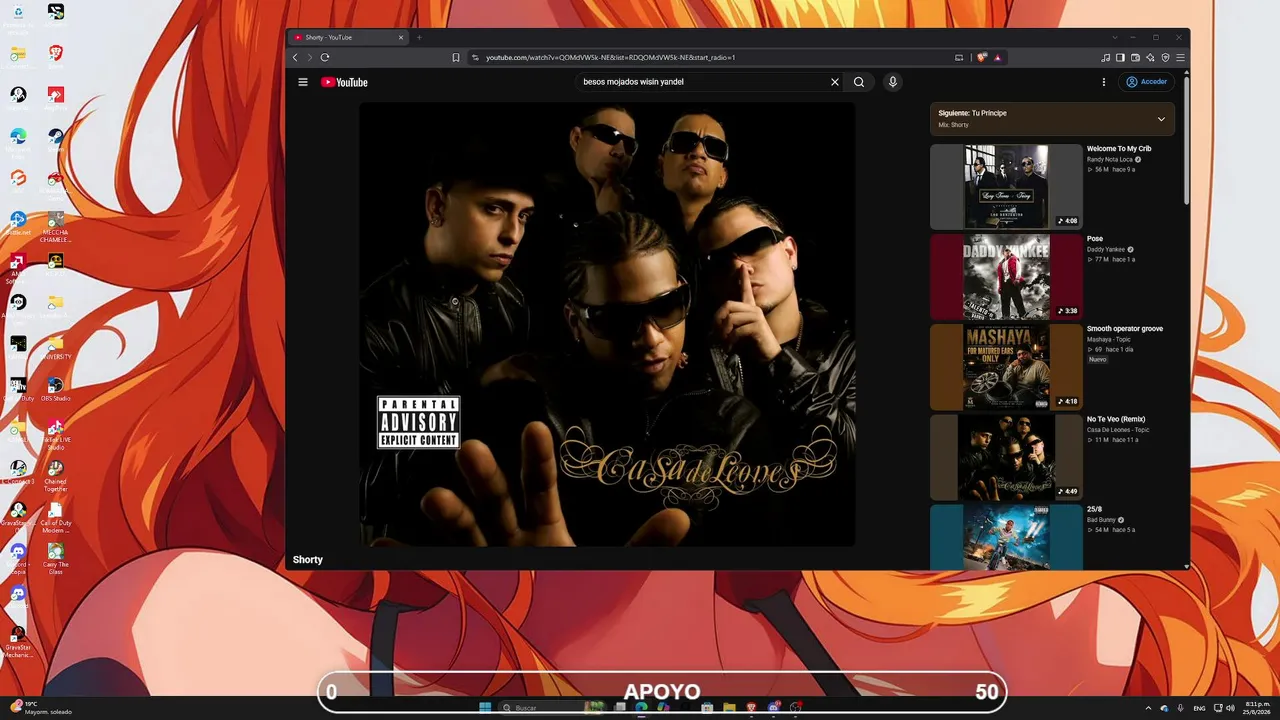Screen dimensions: 1280x720
Task: Open the YouTube guide hamburger menu
Action: (x=303, y=82)
